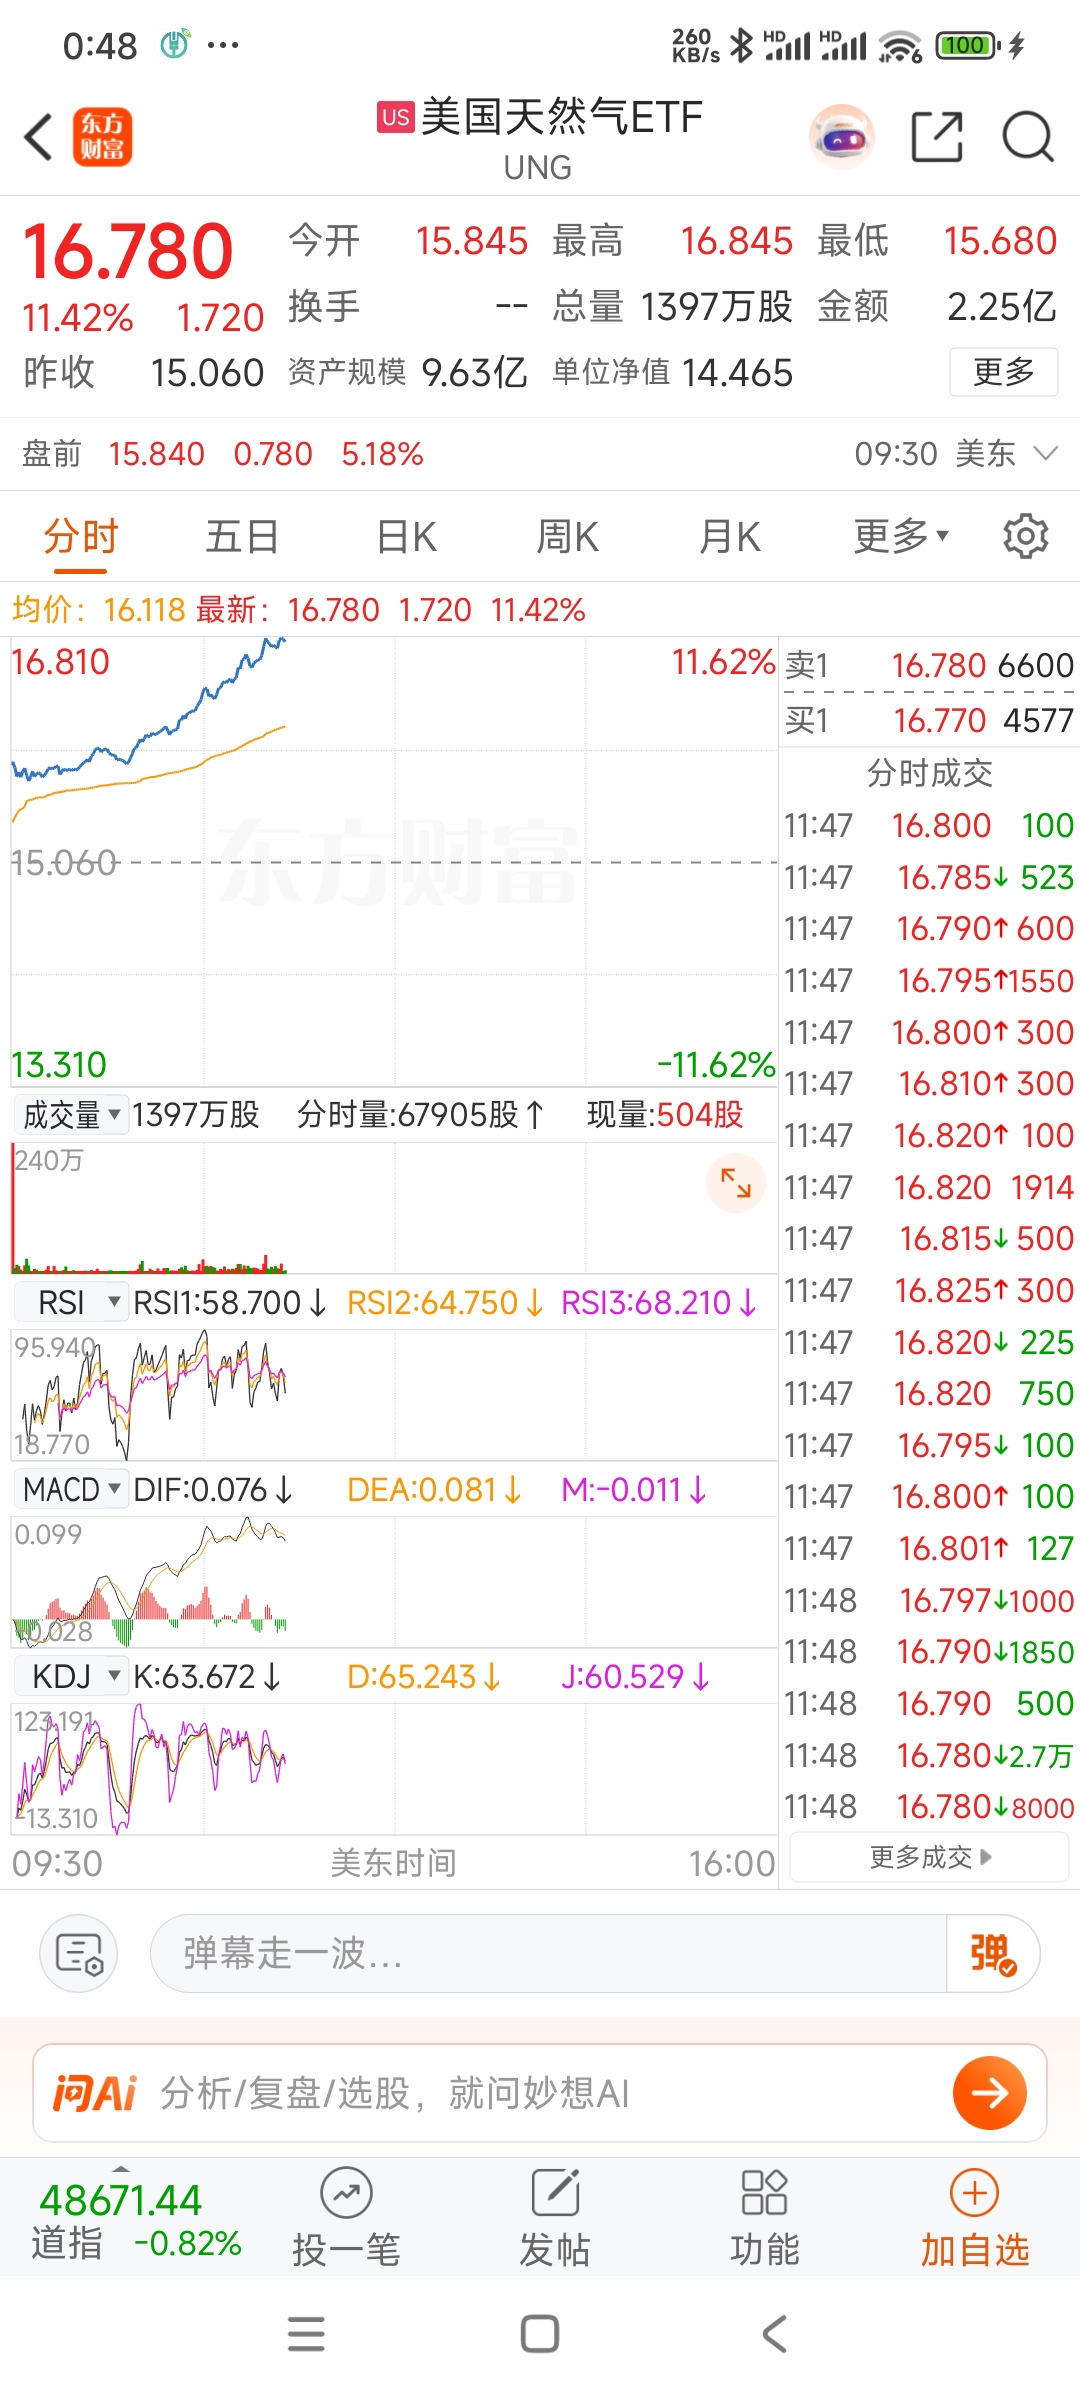
Task: Tap the 分时成交 section header
Action: (x=930, y=772)
